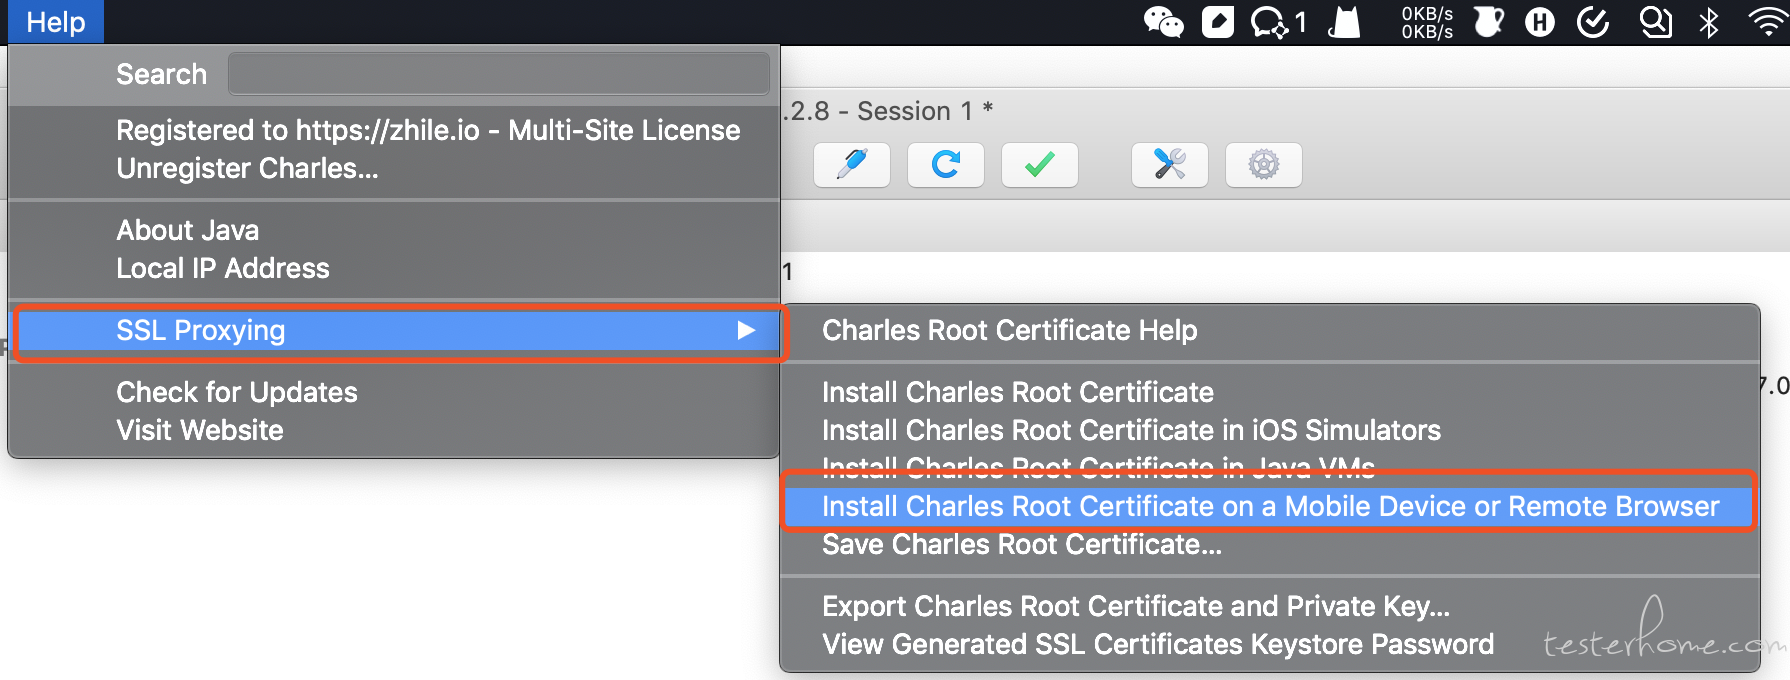Open Charles Root Certificate Help
Screen dimensions: 1790x680
pyautogui.click(x=1009, y=330)
